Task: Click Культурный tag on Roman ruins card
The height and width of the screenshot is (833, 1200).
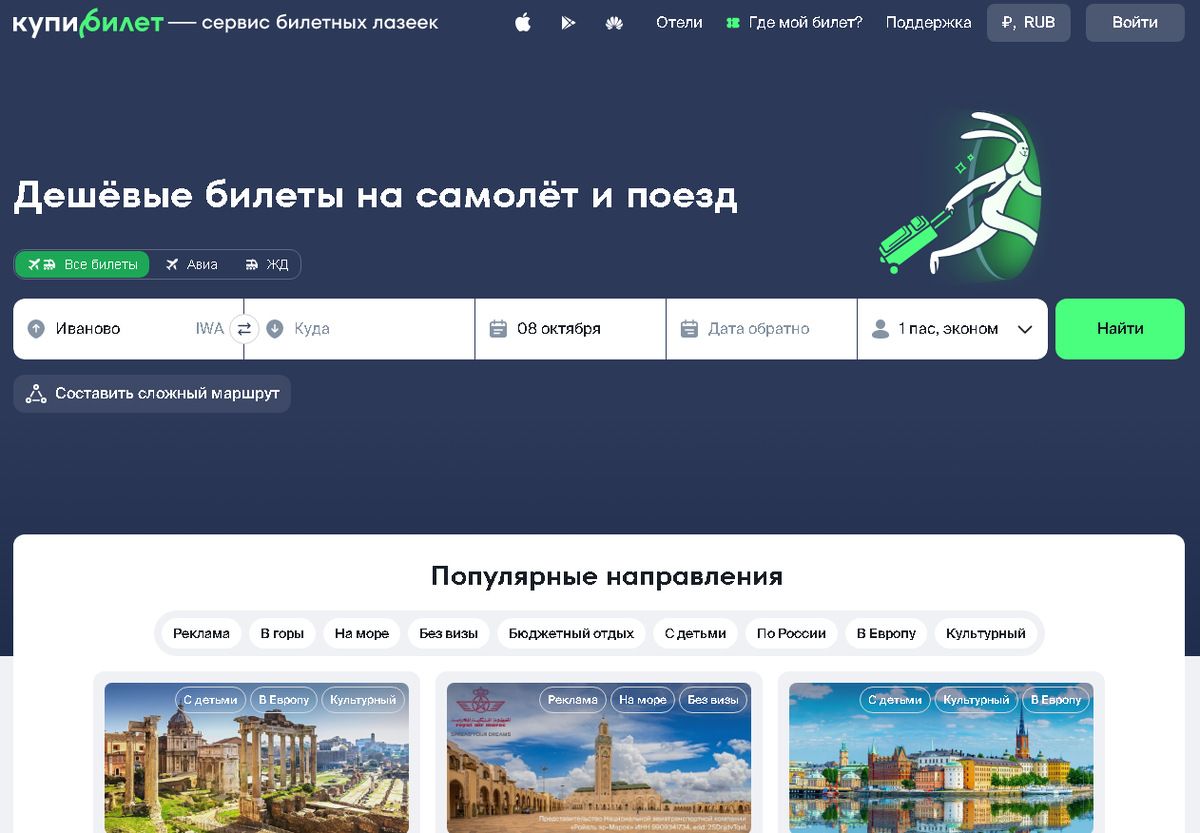Action: click(x=363, y=700)
